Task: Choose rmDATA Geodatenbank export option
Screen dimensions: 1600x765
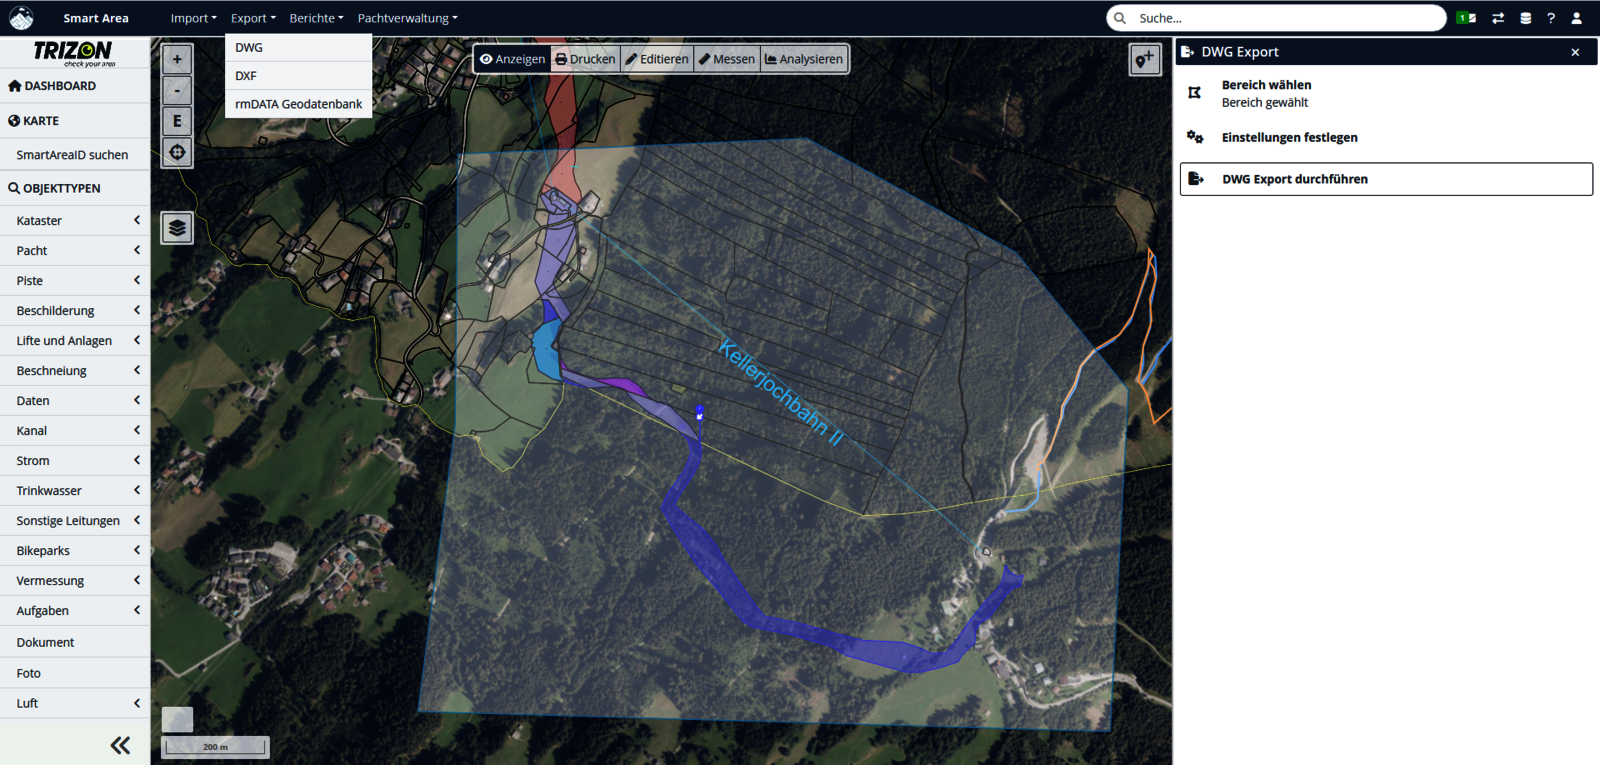Action: coord(298,104)
